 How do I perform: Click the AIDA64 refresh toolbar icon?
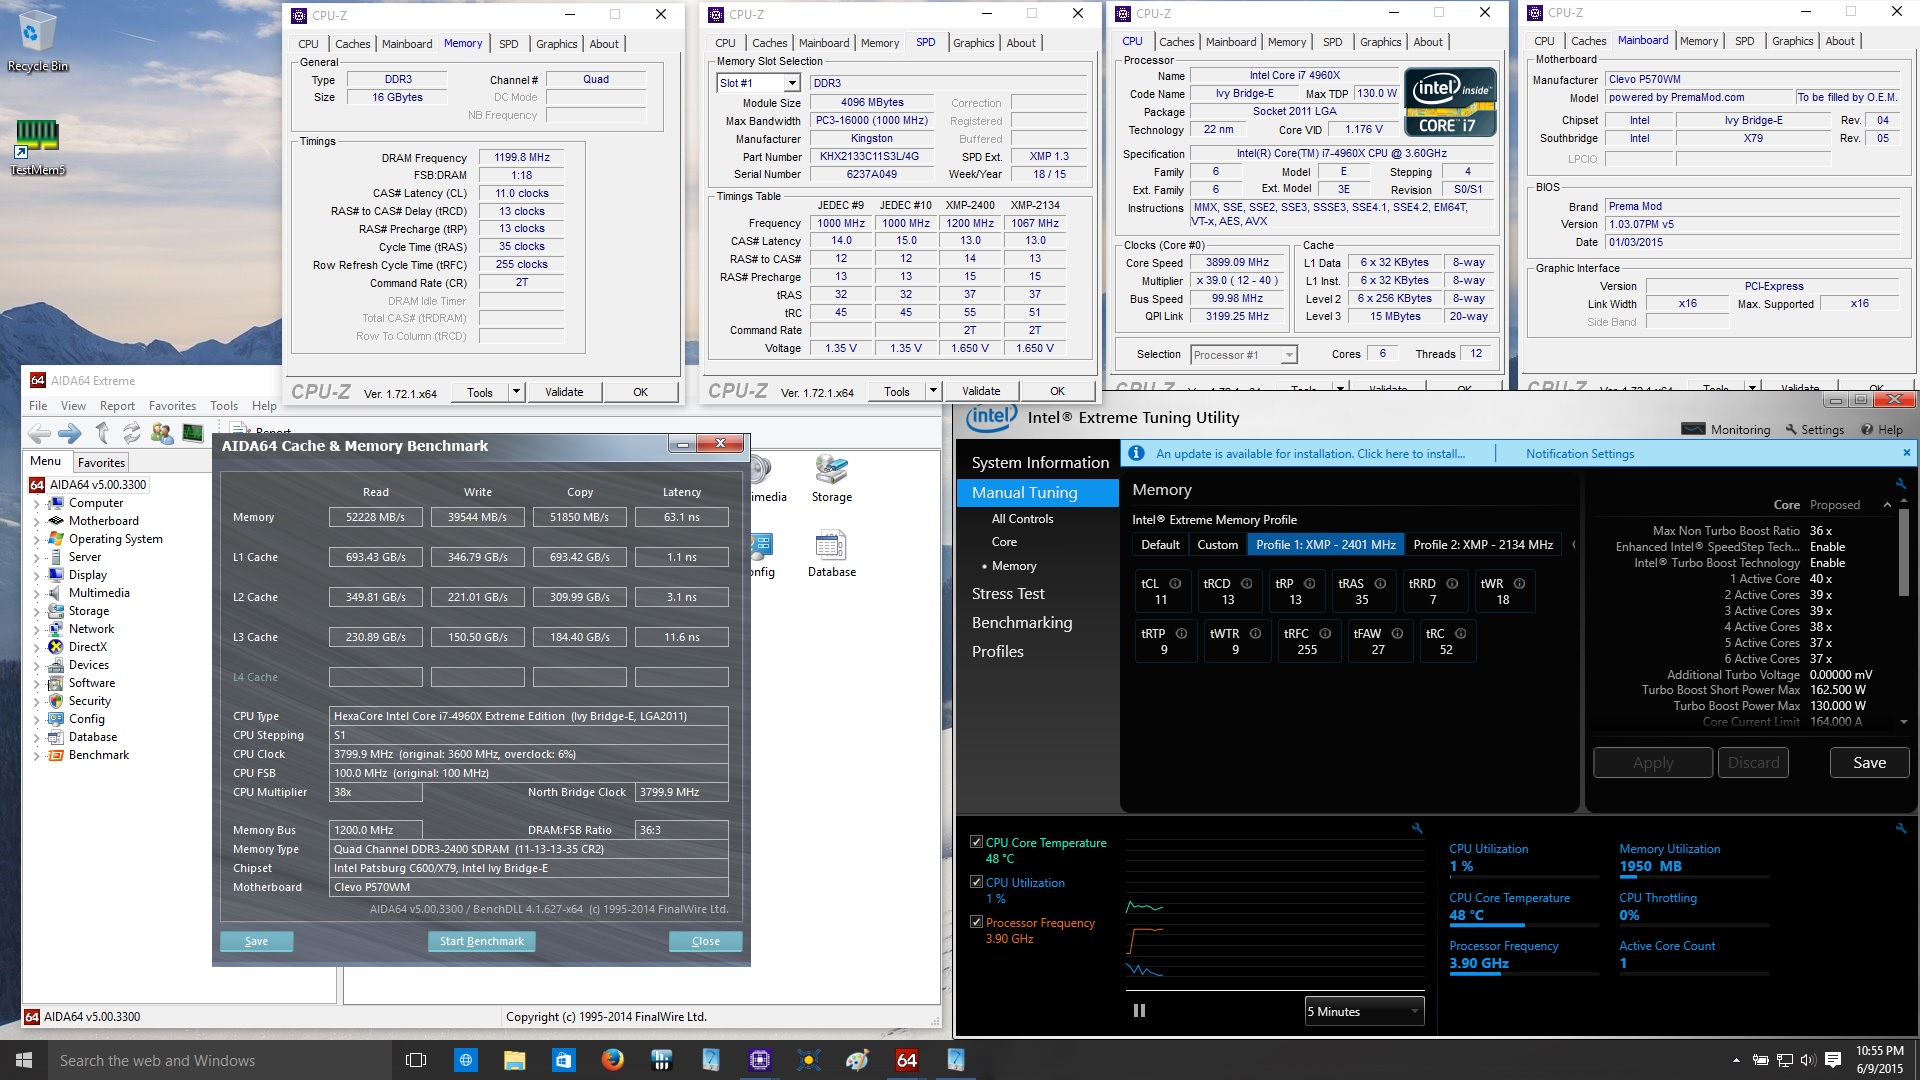pyautogui.click(x=131, y=433)
